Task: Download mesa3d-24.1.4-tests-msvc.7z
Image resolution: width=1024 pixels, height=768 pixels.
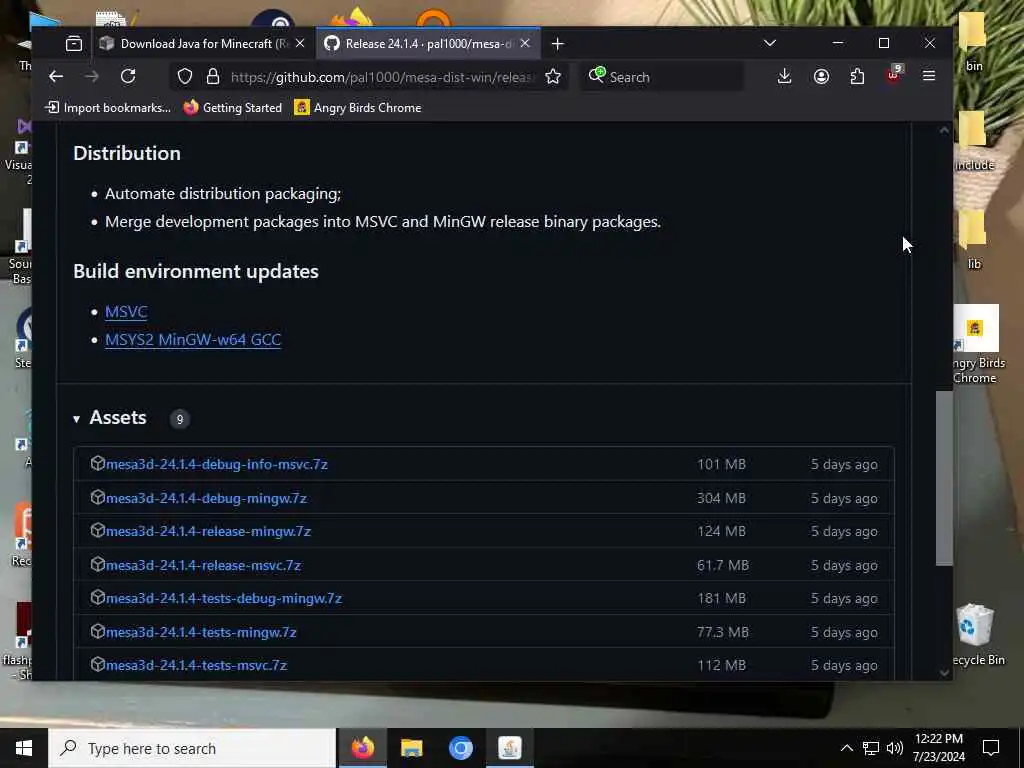Action: pyautogui.click(x=197, y=665)
